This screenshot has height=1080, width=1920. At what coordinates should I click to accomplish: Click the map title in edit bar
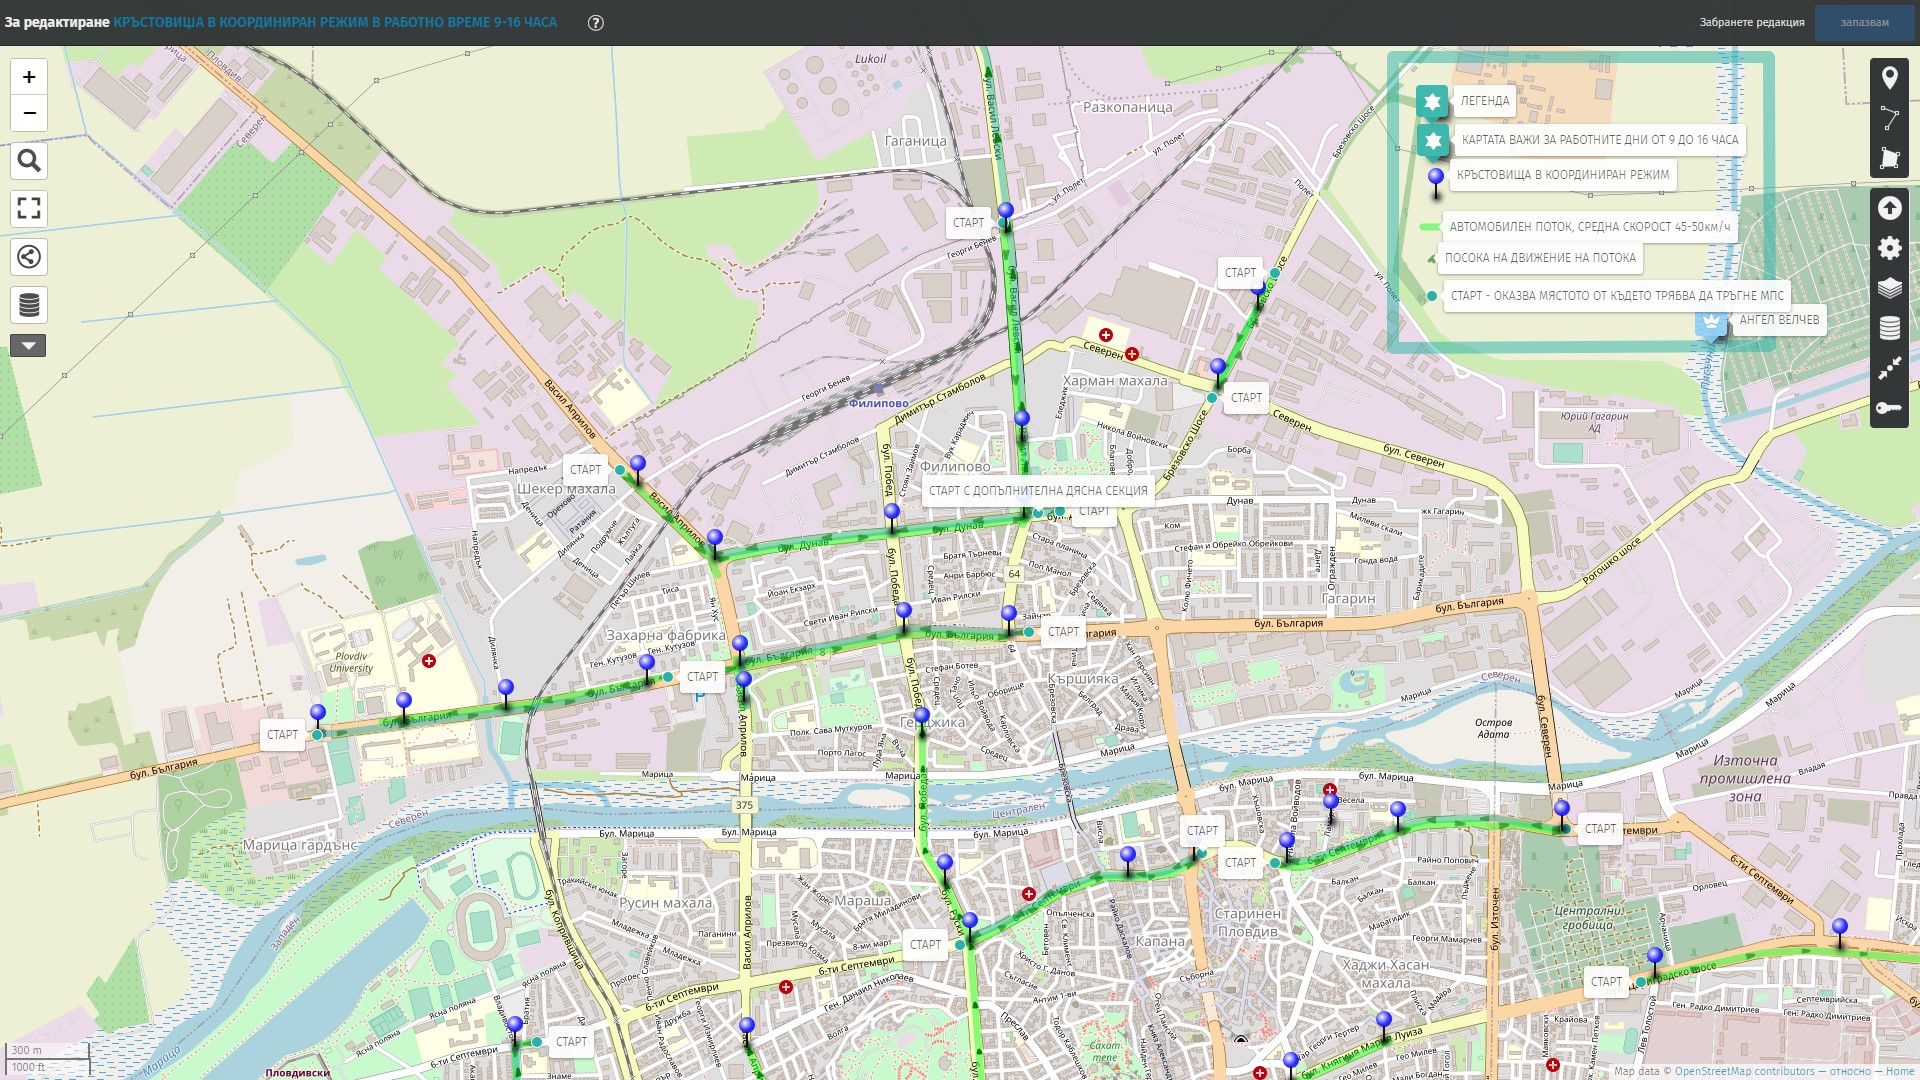(x=335, y=22)
